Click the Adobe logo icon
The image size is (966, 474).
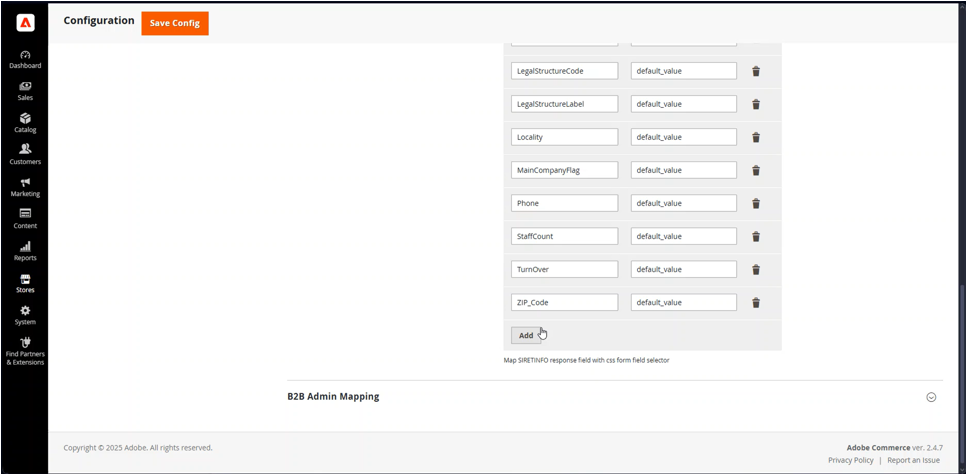click(25, 23)
